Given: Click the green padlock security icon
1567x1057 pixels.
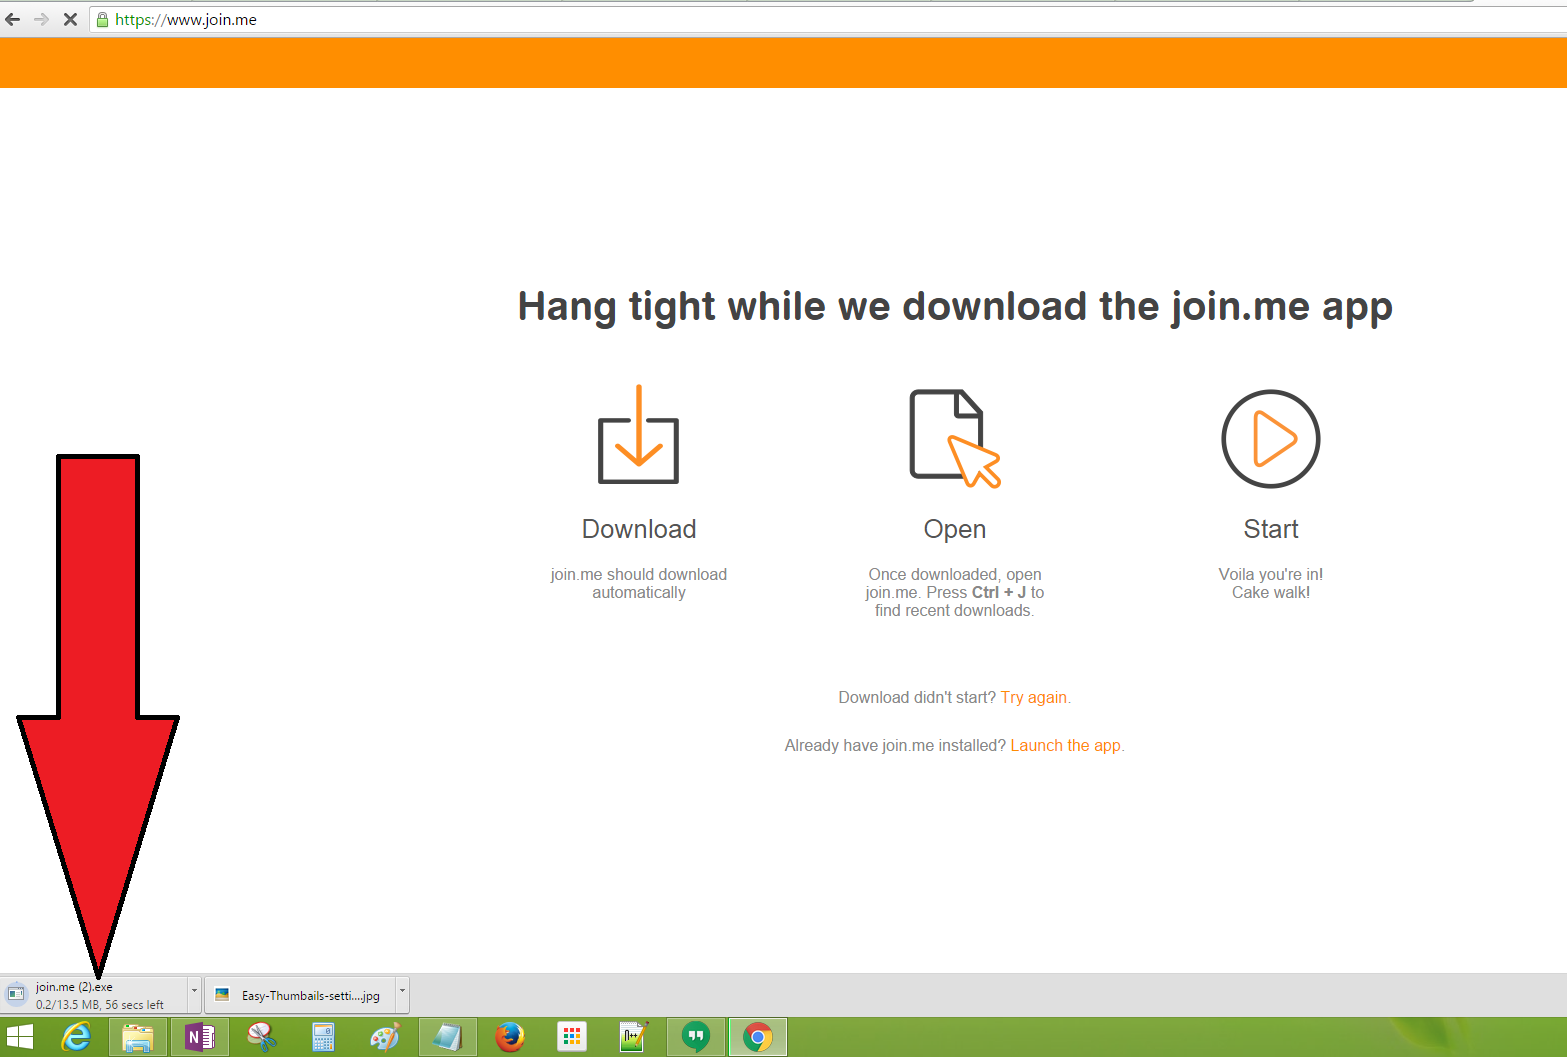Looking at the screenshot, I should (102, 19).
